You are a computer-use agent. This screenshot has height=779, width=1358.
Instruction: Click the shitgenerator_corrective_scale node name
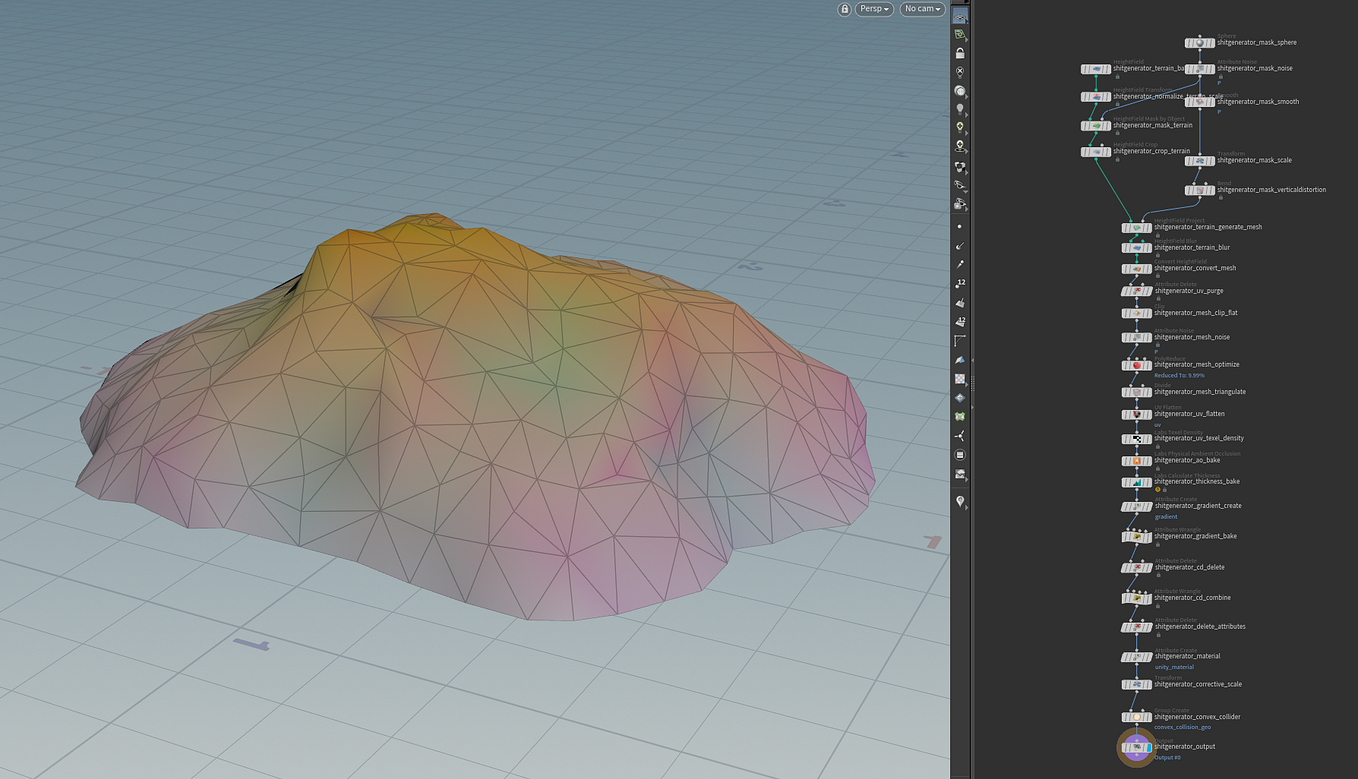pyautogui.click(x=1199, y=685)
